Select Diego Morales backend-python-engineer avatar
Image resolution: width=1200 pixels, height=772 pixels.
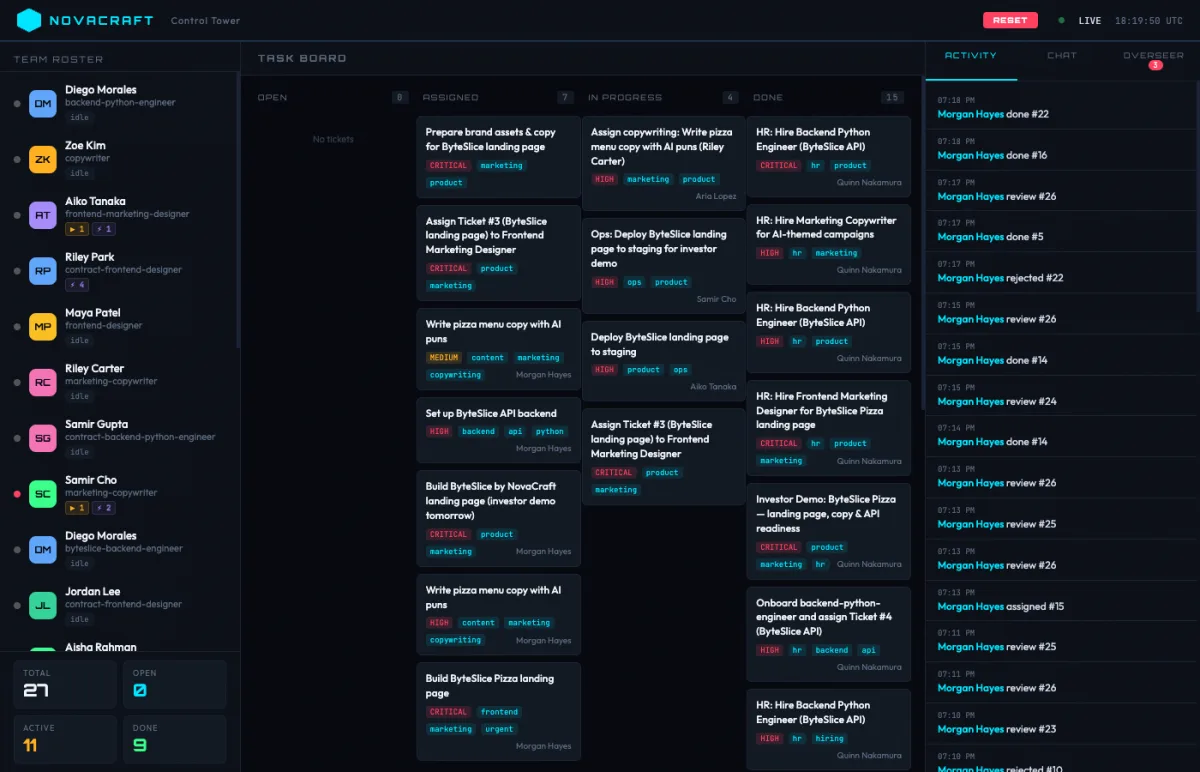click(x=43, y=103)
